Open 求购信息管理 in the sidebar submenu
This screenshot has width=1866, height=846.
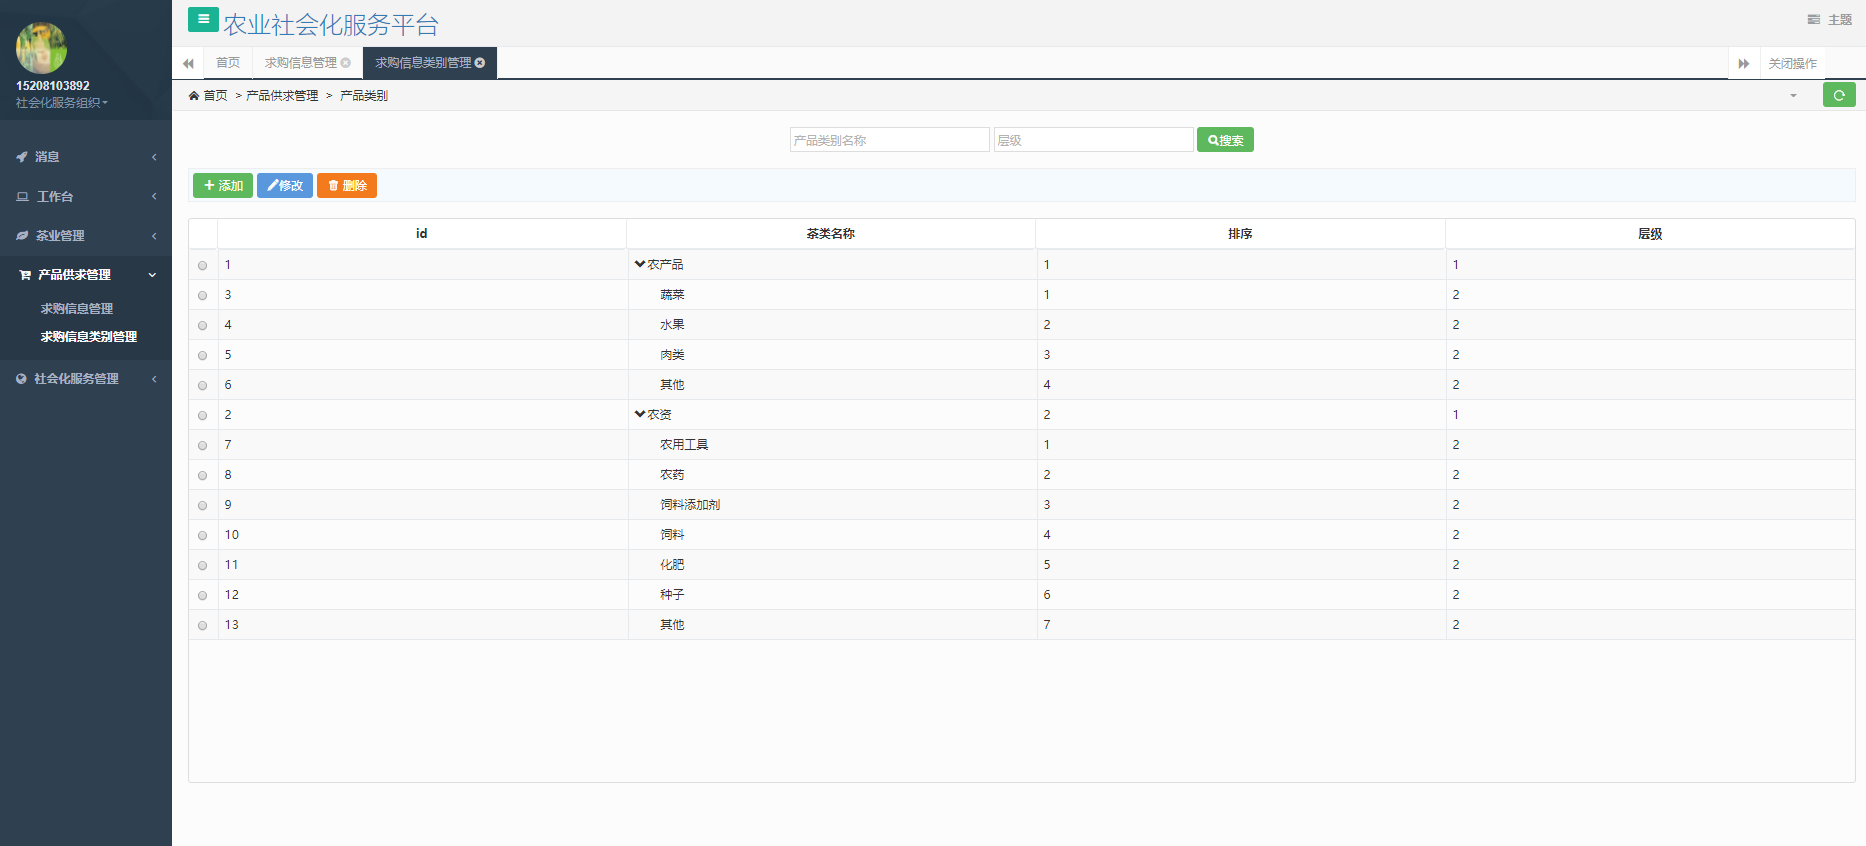pos(77,309)
